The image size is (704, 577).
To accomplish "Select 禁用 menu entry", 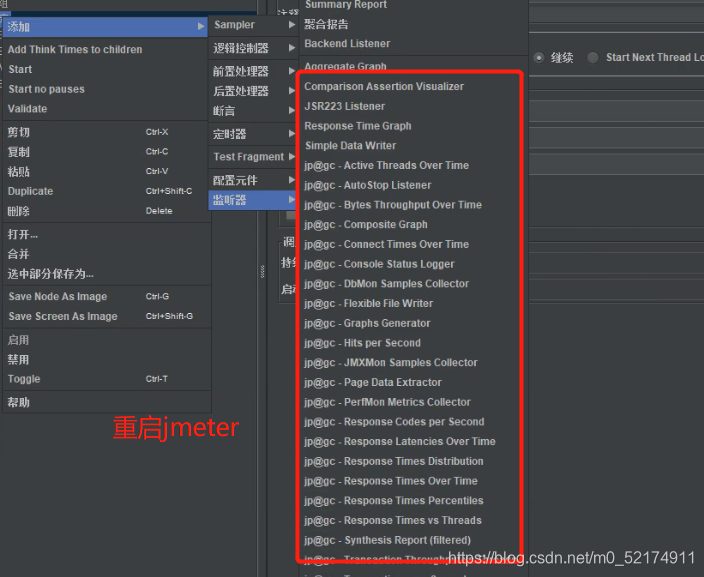I will (x=105, y=360).
